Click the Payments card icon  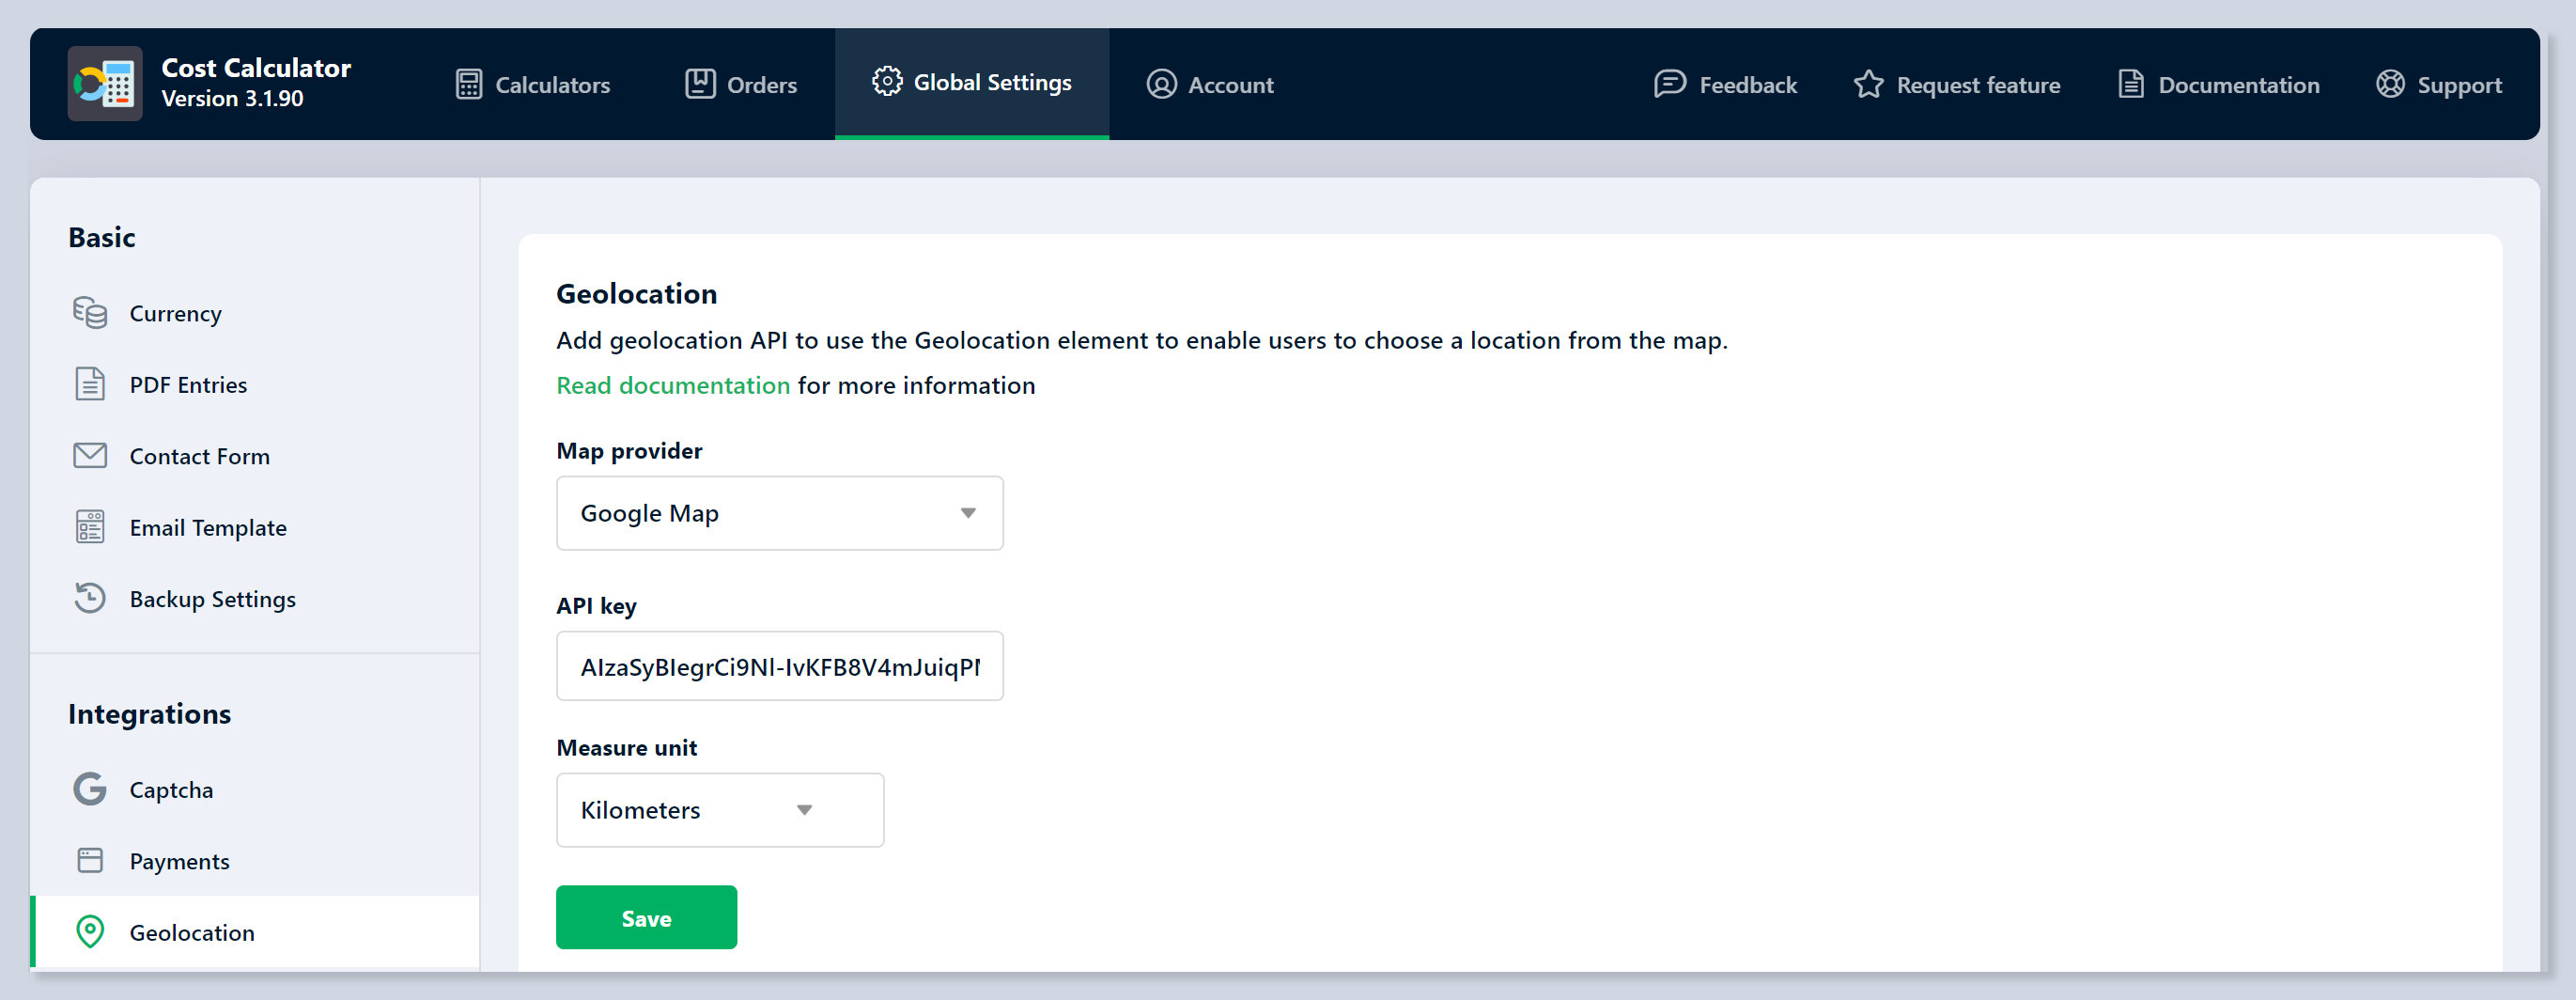point(90,860)
